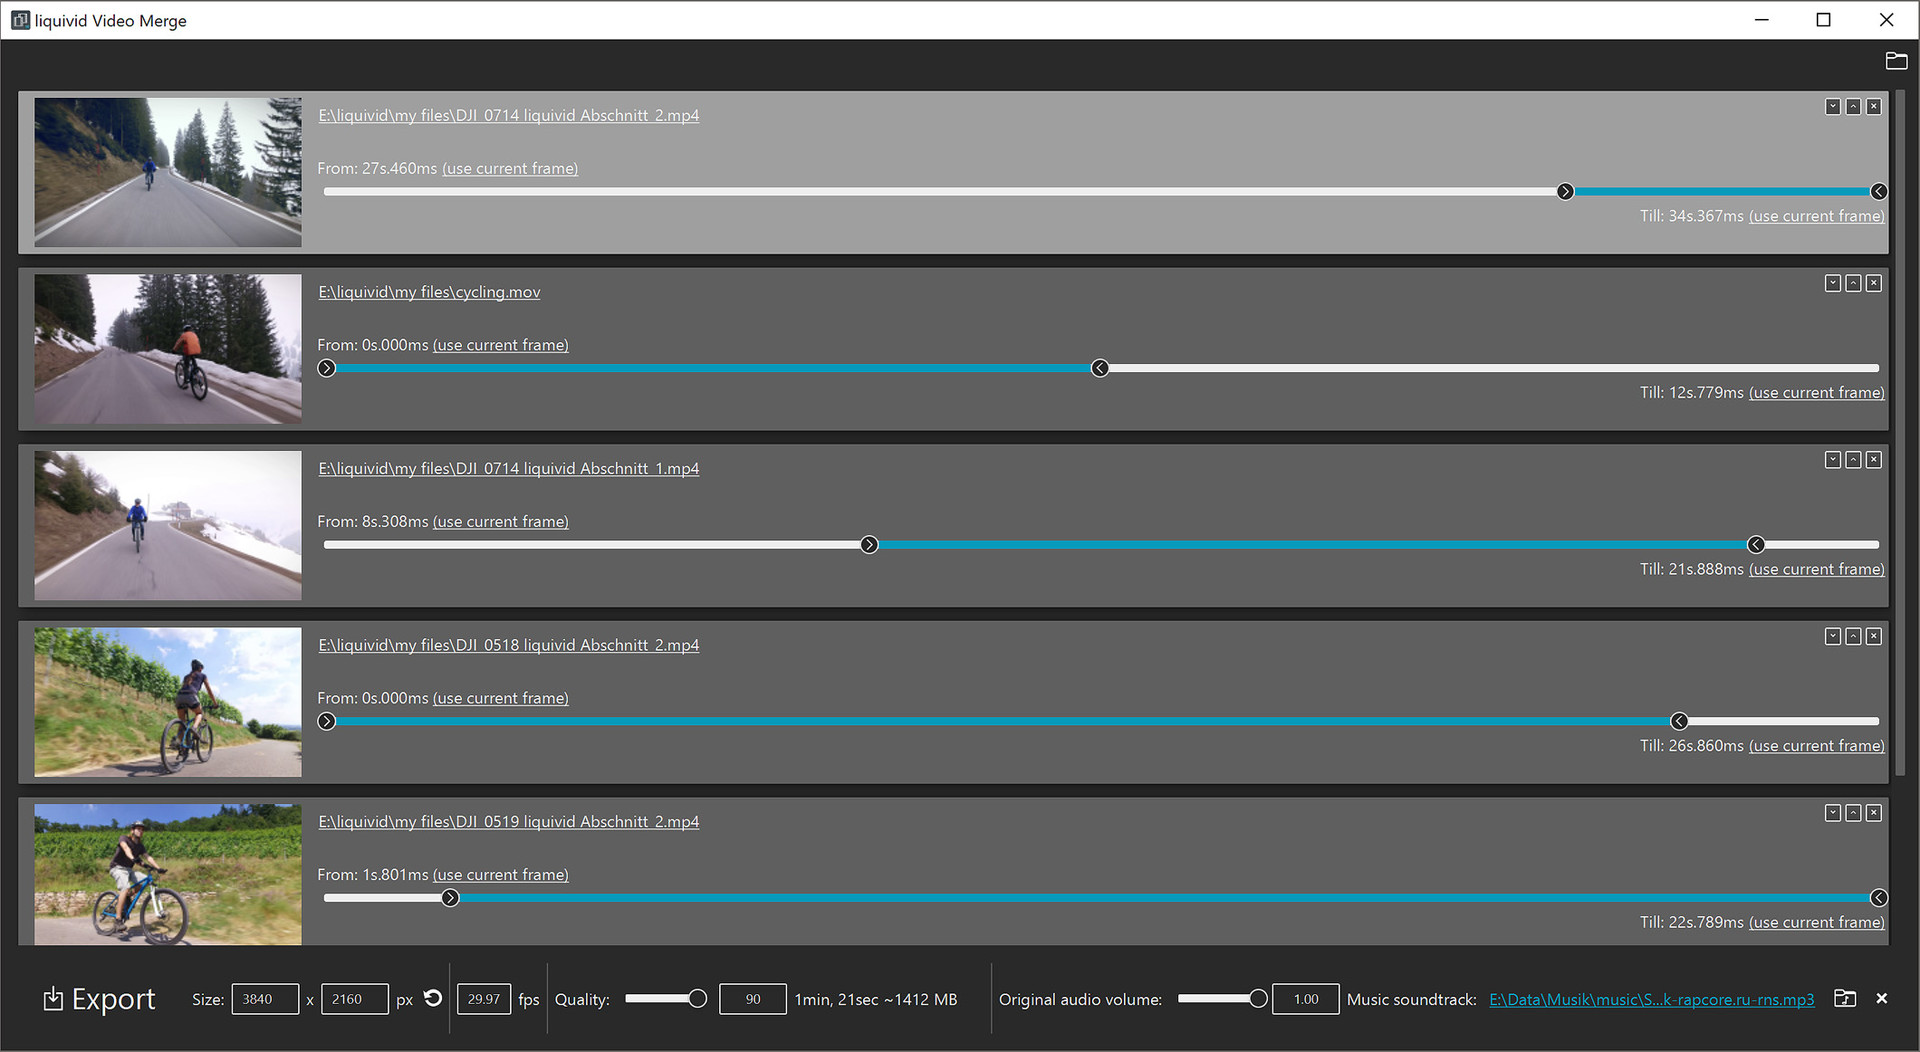
Task: Select the orange cyclist video thumbnail
Action: (168, 349)
